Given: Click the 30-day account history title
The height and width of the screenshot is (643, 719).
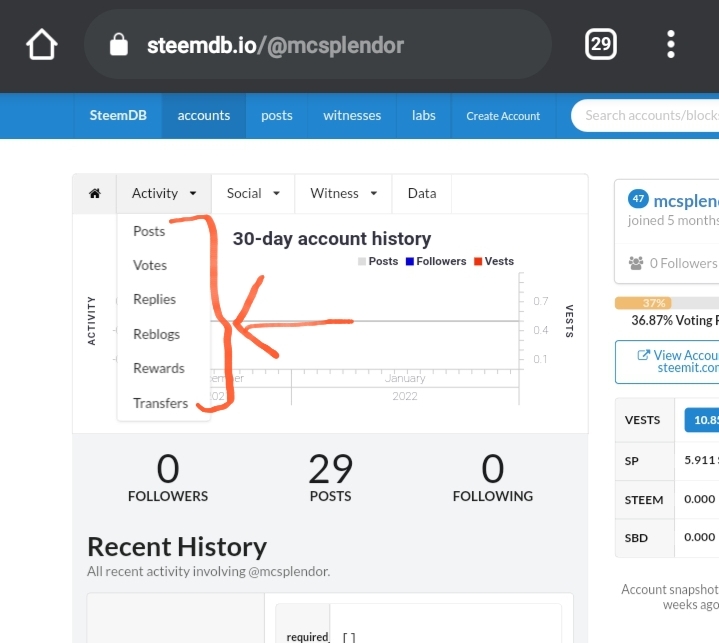Looking at the screenshot, I should click(332, 238).
